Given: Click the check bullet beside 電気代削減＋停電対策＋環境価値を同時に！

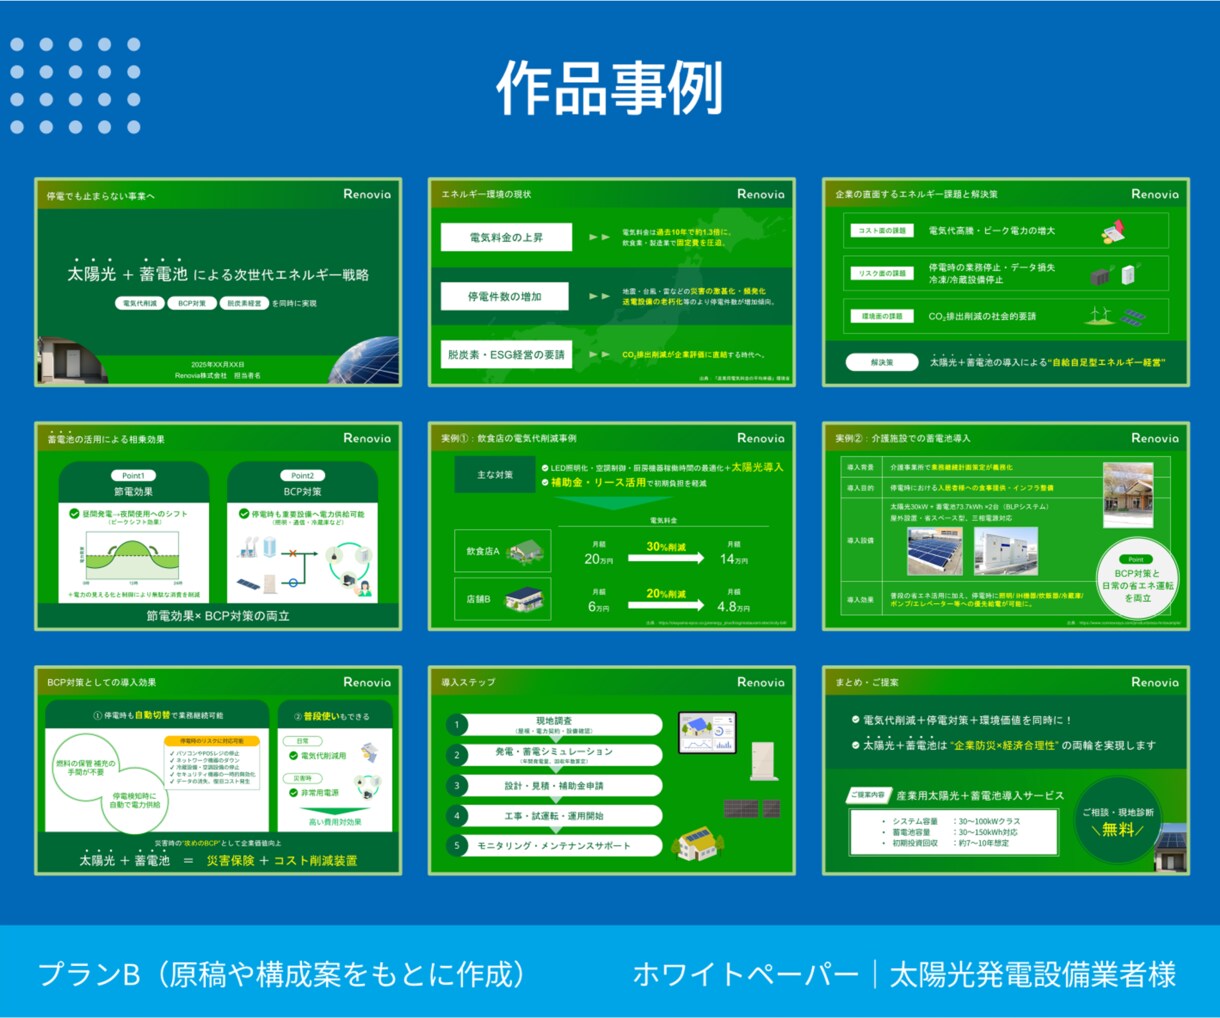Looking at the screenshot, I should (855, 719).
